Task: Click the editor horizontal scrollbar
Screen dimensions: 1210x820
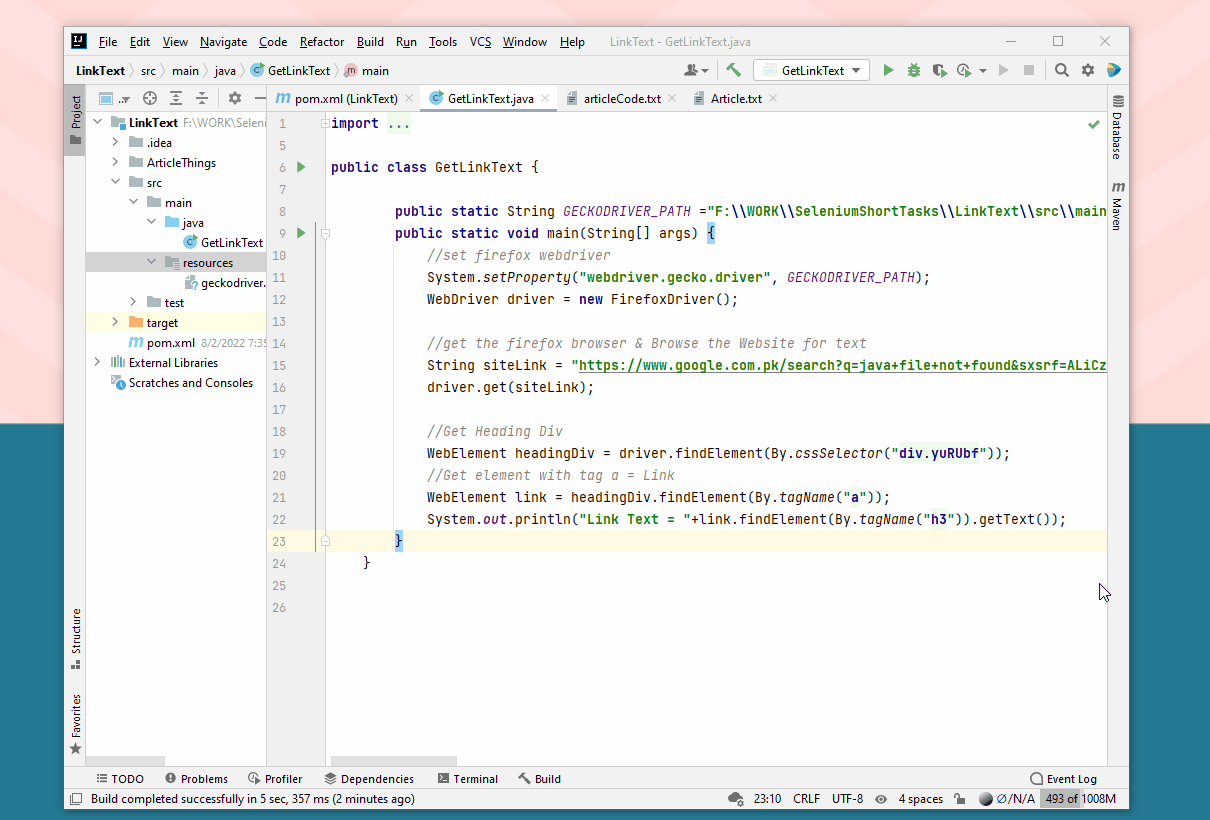Action: pos(394,761)
